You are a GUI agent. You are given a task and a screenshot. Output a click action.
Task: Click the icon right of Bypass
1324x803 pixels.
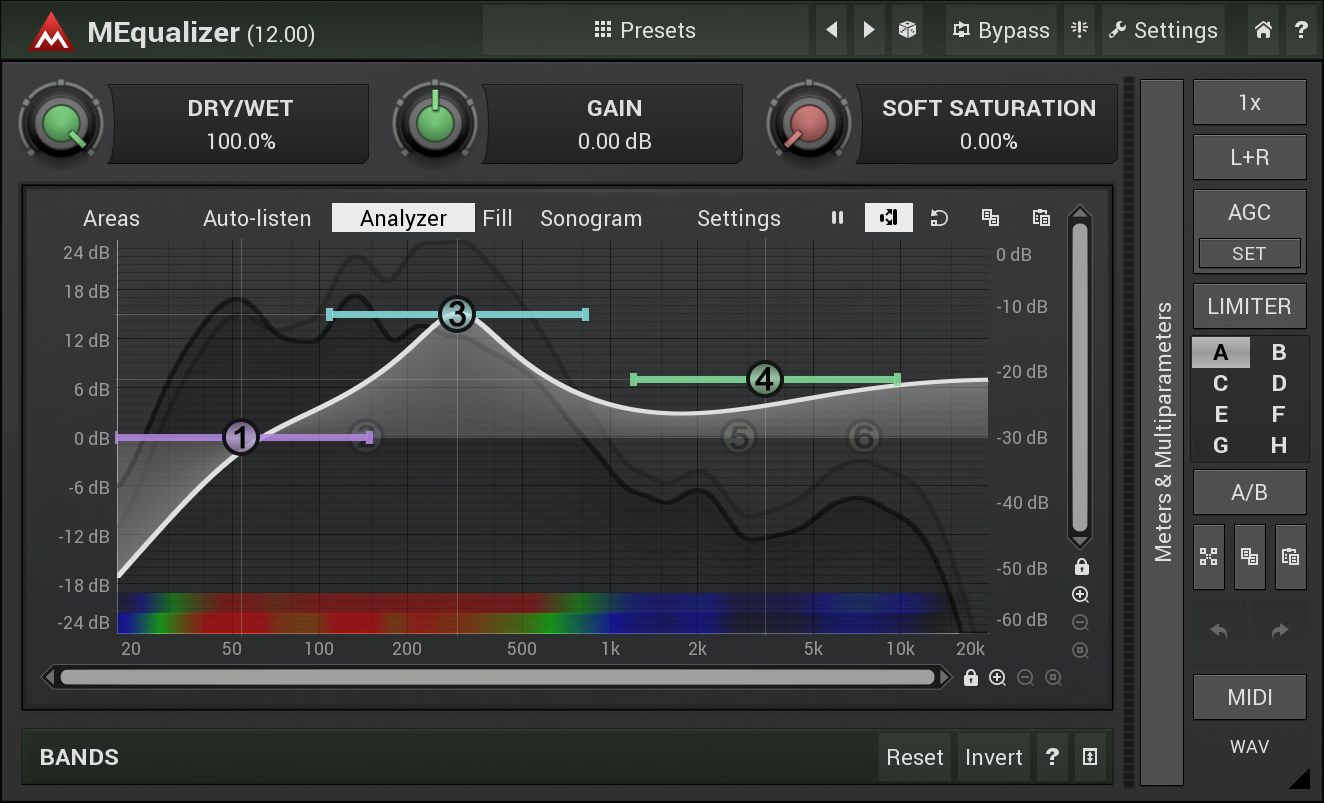click(1079, 30)
